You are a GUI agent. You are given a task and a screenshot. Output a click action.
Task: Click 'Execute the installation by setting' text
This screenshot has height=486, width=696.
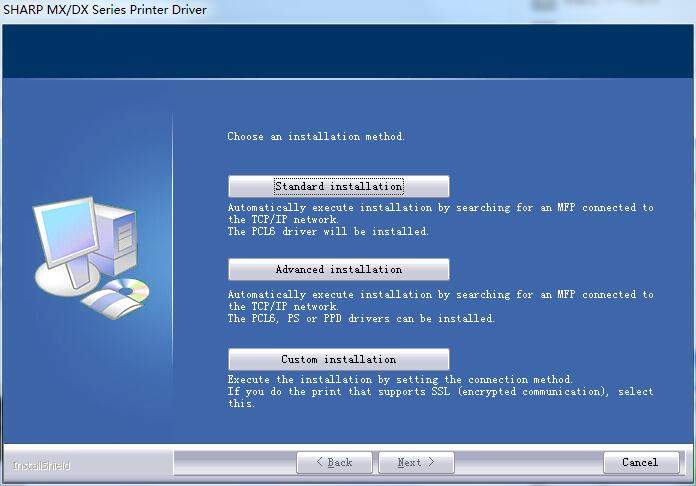coord(400,380)
